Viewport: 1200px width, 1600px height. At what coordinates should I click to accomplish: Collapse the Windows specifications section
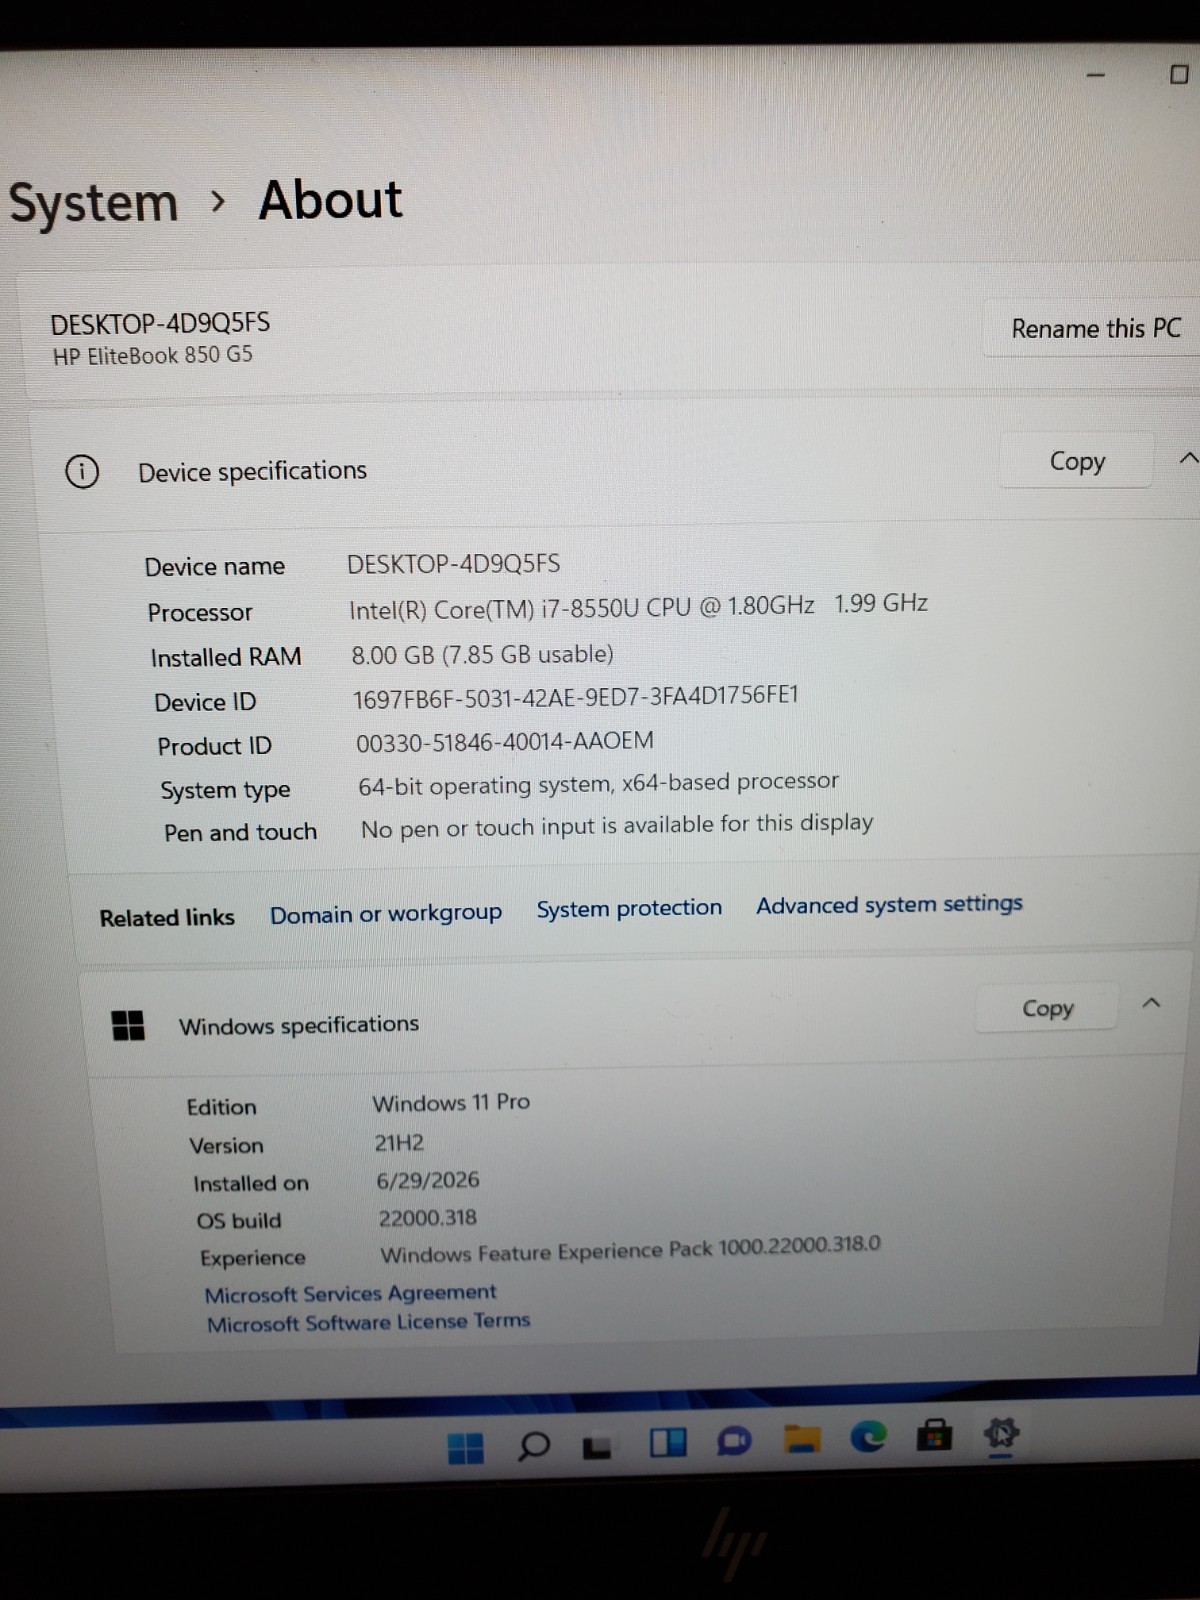1151,1003
